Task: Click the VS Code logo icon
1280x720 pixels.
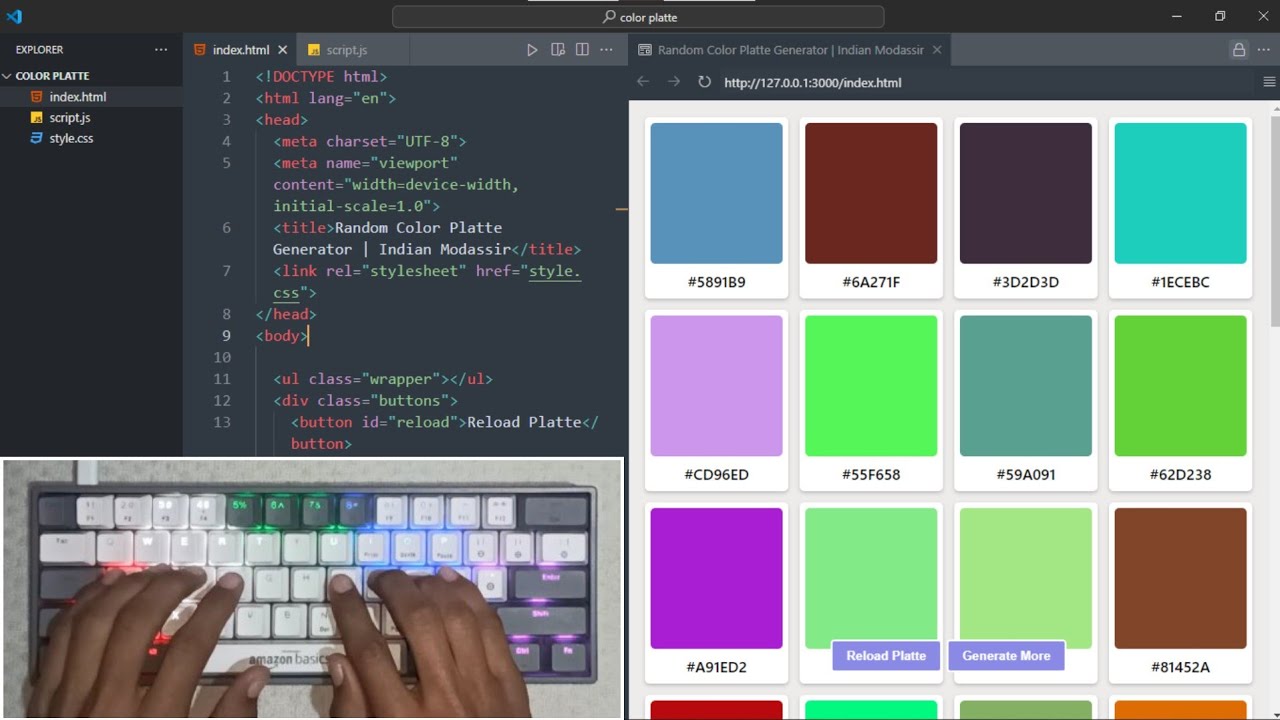Action: [14, 16]
